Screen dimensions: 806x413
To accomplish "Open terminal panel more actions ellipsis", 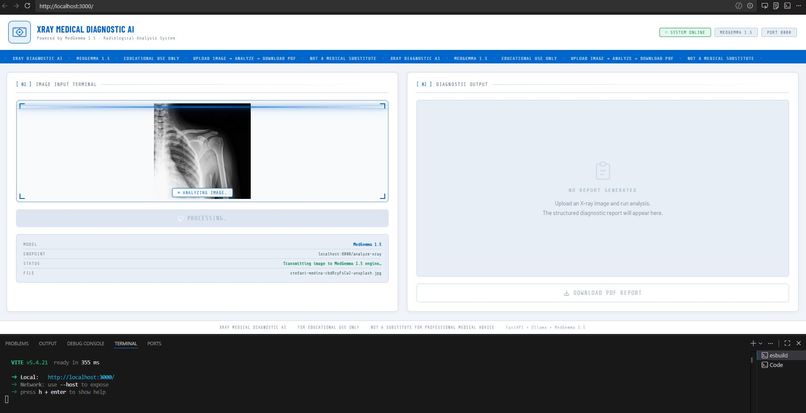I will point(771,343).
